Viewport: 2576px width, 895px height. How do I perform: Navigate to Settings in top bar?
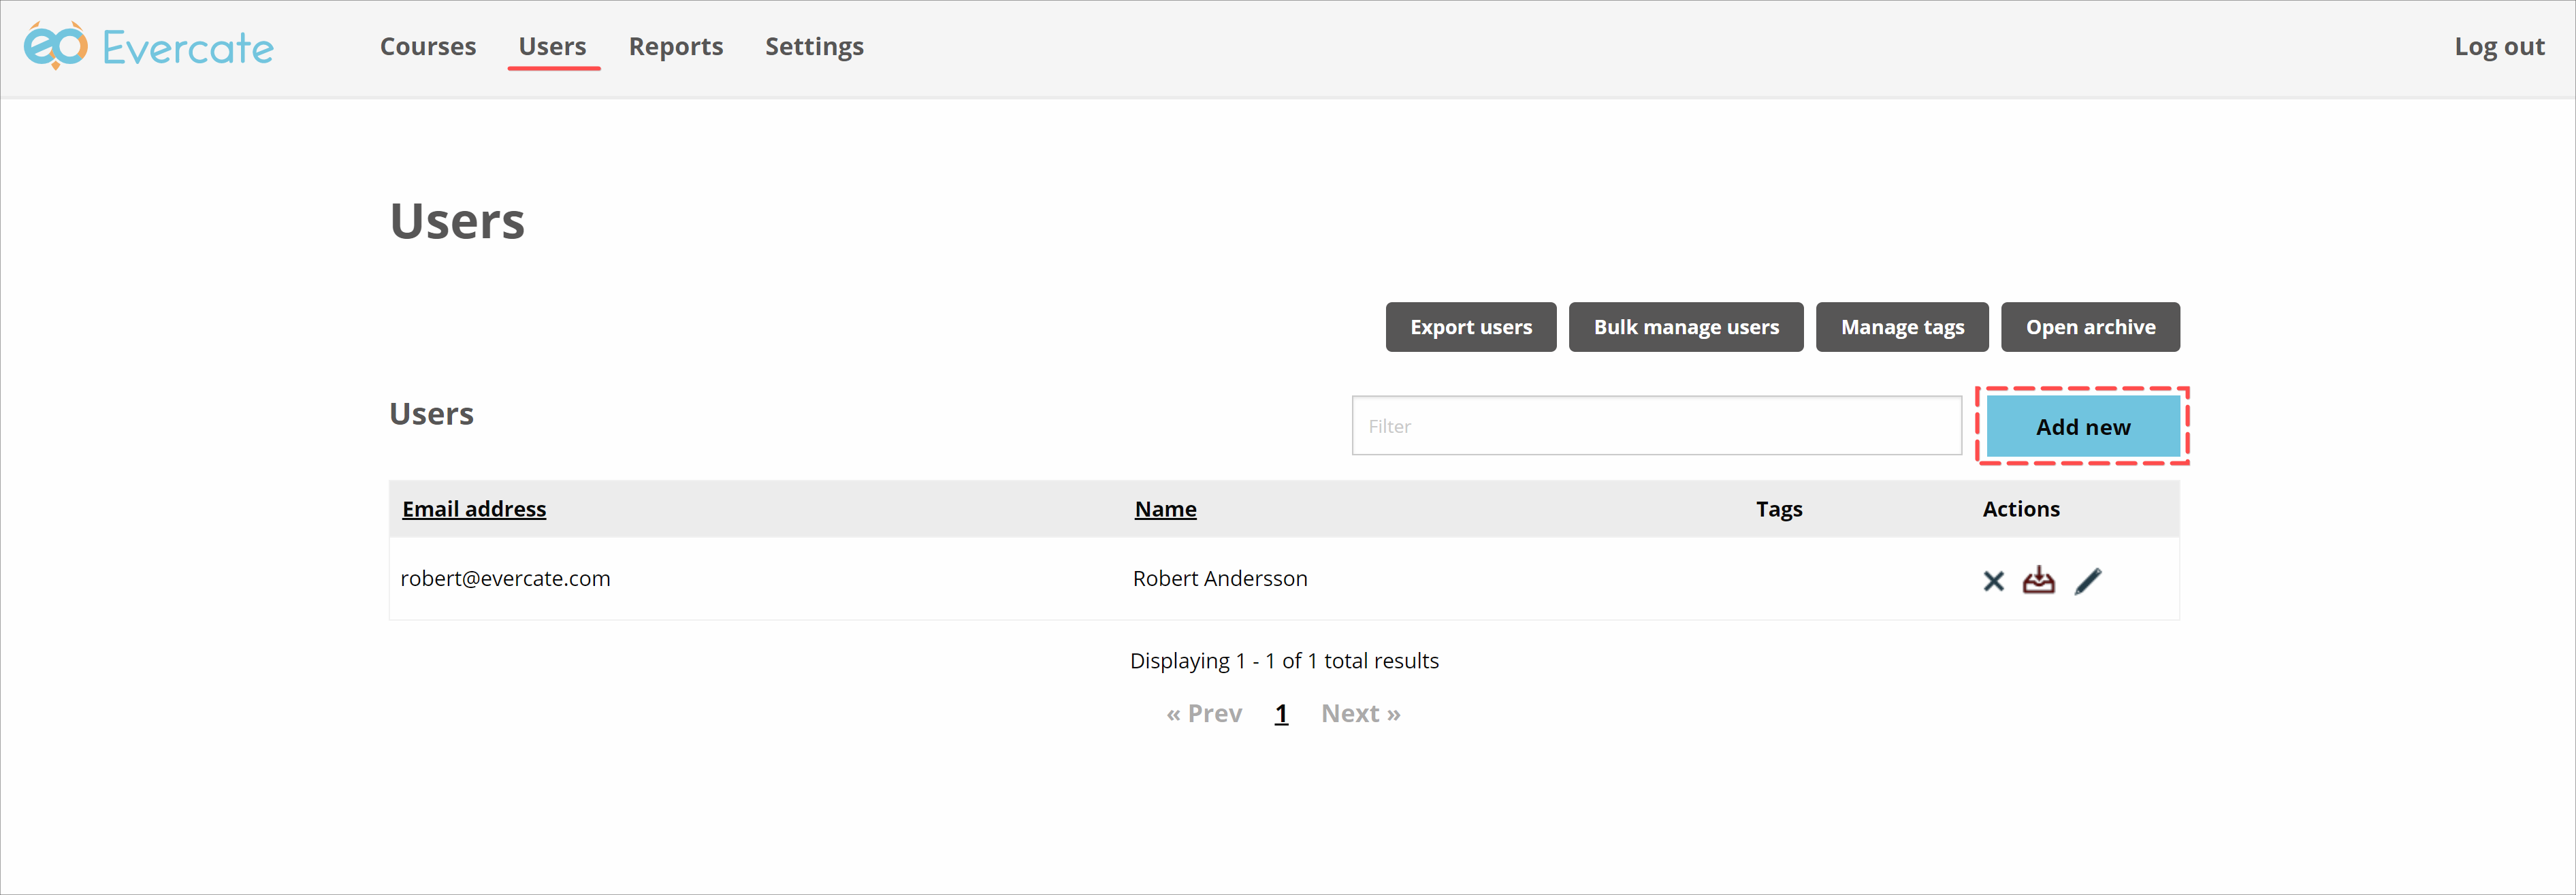814,47
